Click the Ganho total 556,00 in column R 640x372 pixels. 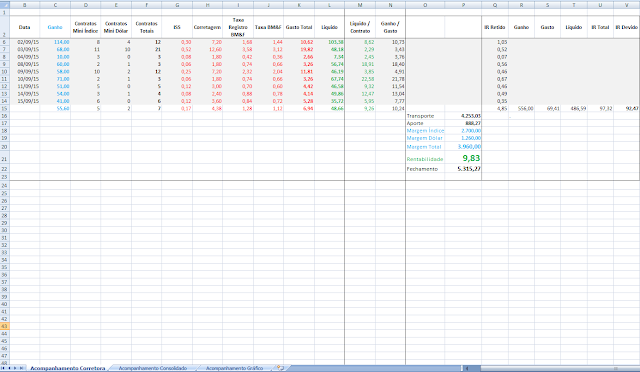(x=521, y=109)
